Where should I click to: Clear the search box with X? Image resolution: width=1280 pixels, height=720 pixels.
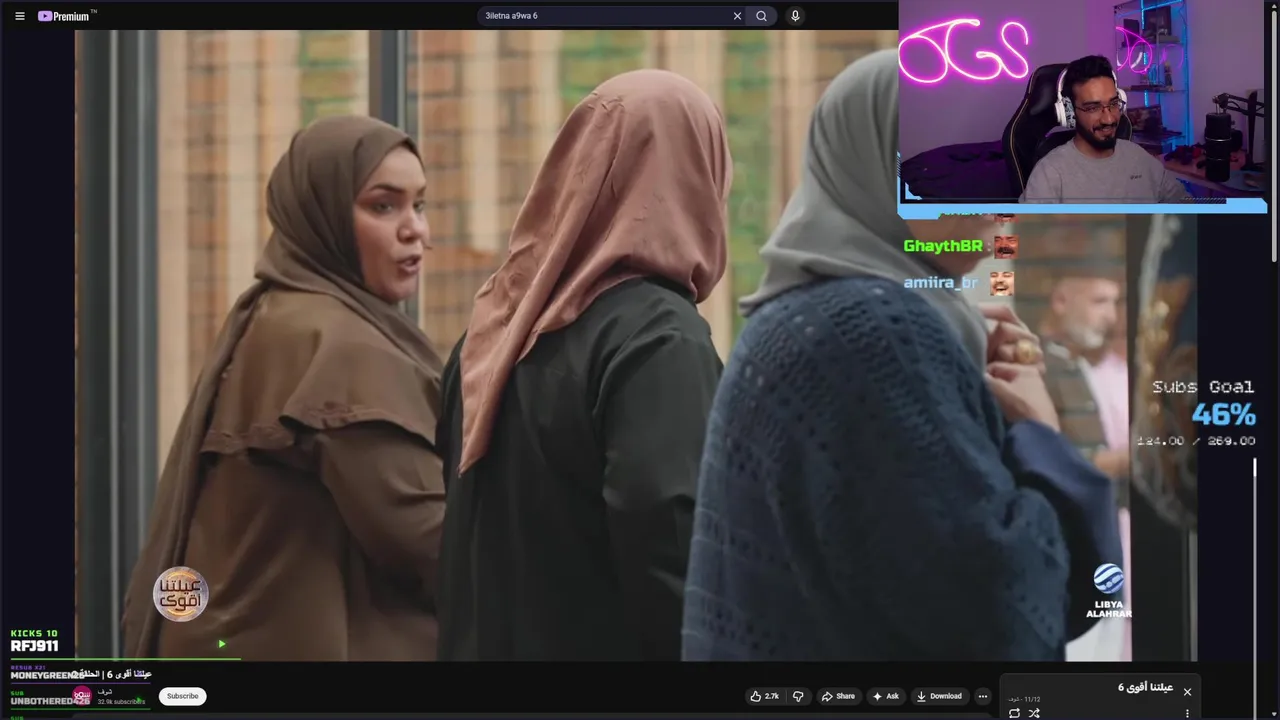tap(737, 16)
